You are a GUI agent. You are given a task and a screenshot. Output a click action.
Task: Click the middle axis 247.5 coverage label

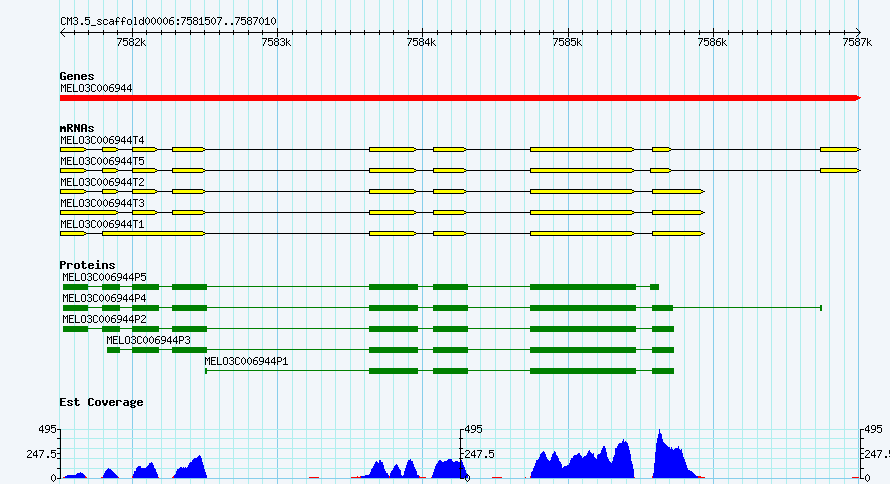tap(480, 454)
